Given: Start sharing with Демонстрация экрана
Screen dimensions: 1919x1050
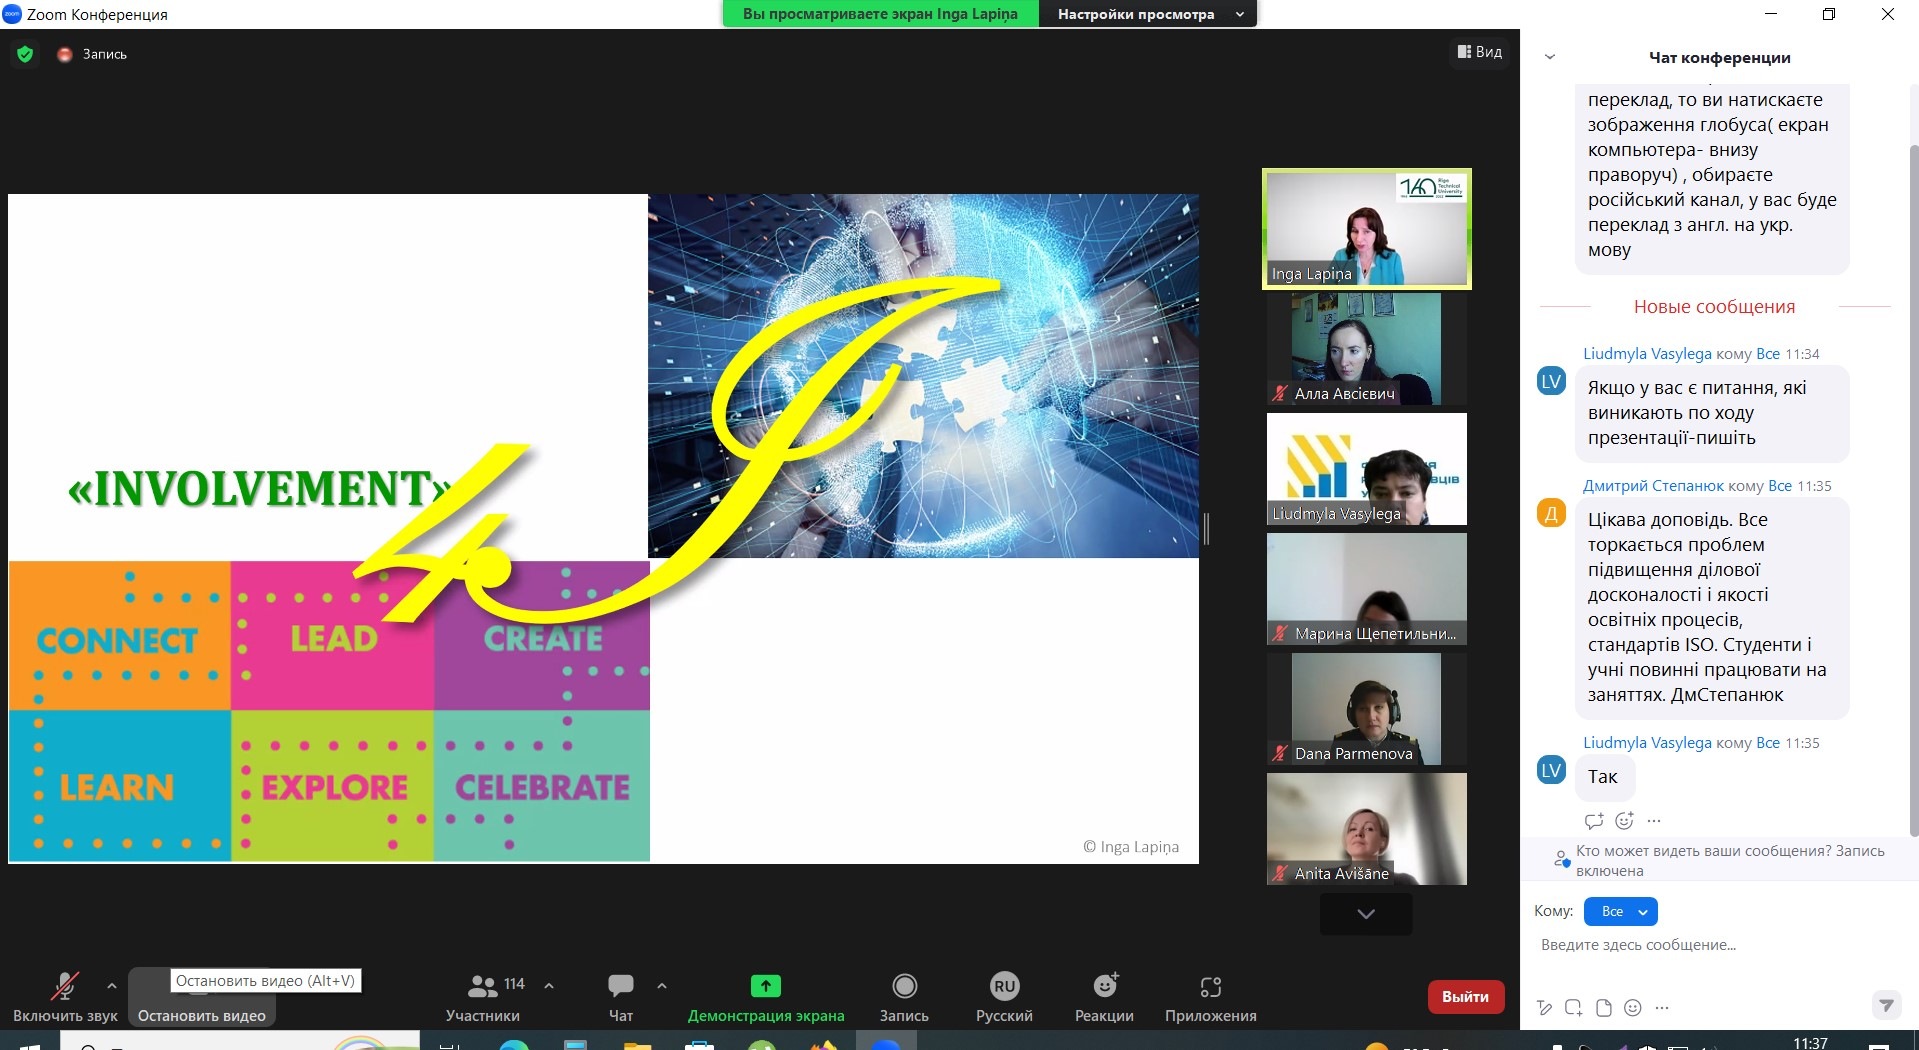Looking at the screenshot, I should 766,997.
